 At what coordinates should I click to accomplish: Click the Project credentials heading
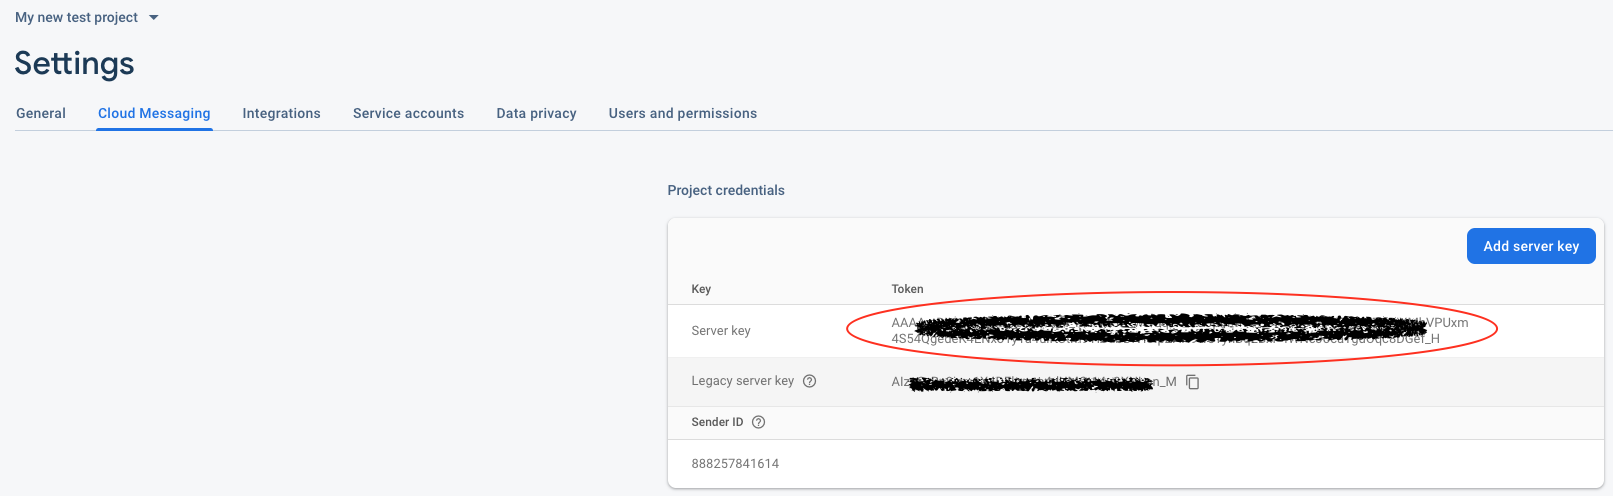pos(726,190)
